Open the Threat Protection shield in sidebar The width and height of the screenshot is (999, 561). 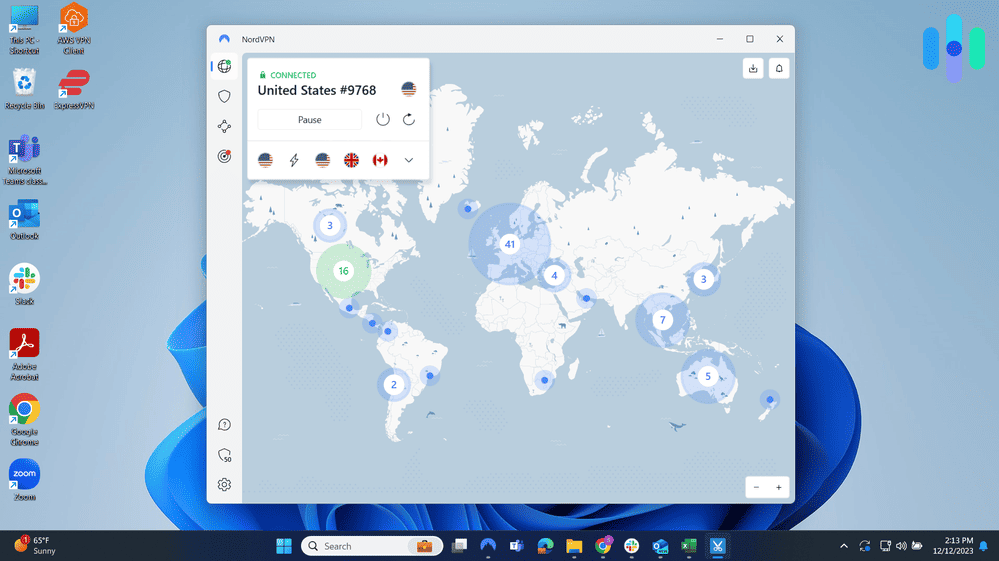point(224,96)
